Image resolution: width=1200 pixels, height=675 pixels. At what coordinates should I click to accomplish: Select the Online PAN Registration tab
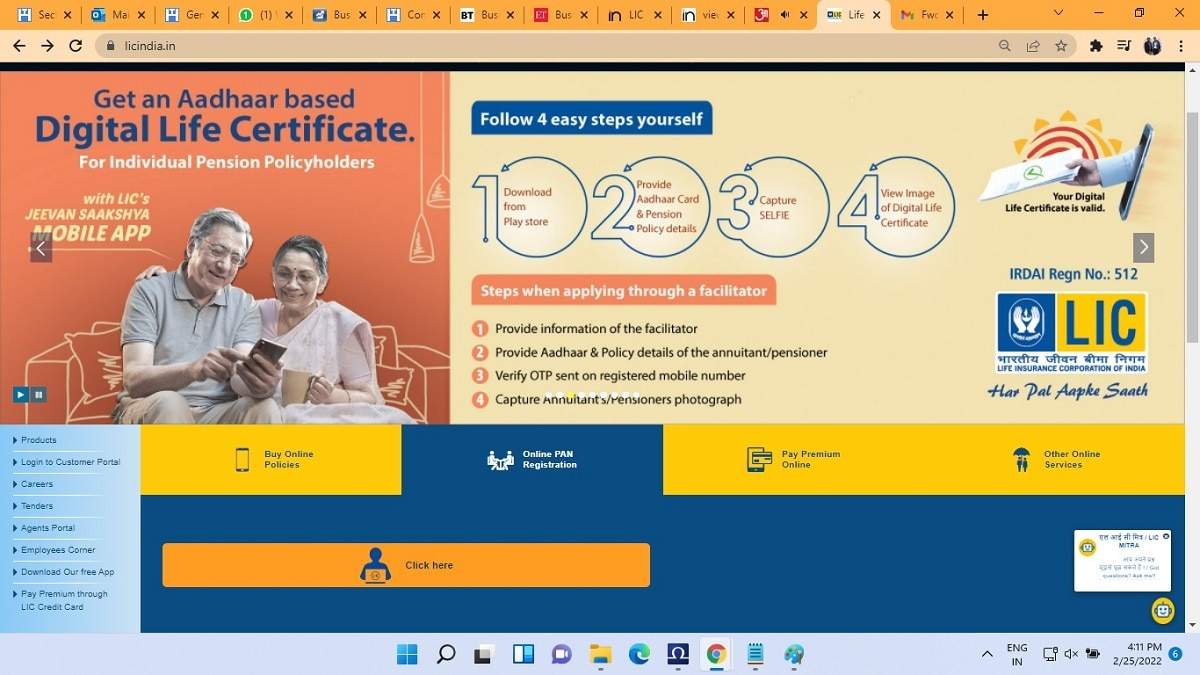click(532, 460)
